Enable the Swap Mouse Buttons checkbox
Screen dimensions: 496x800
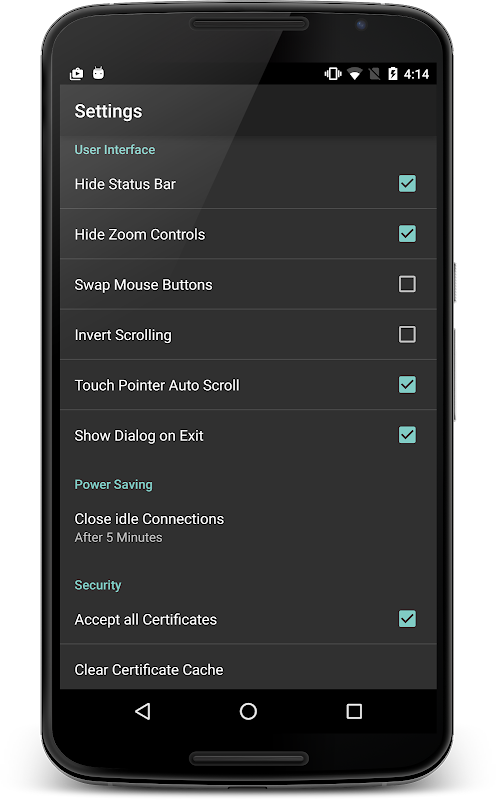click(x=407, y=284)
